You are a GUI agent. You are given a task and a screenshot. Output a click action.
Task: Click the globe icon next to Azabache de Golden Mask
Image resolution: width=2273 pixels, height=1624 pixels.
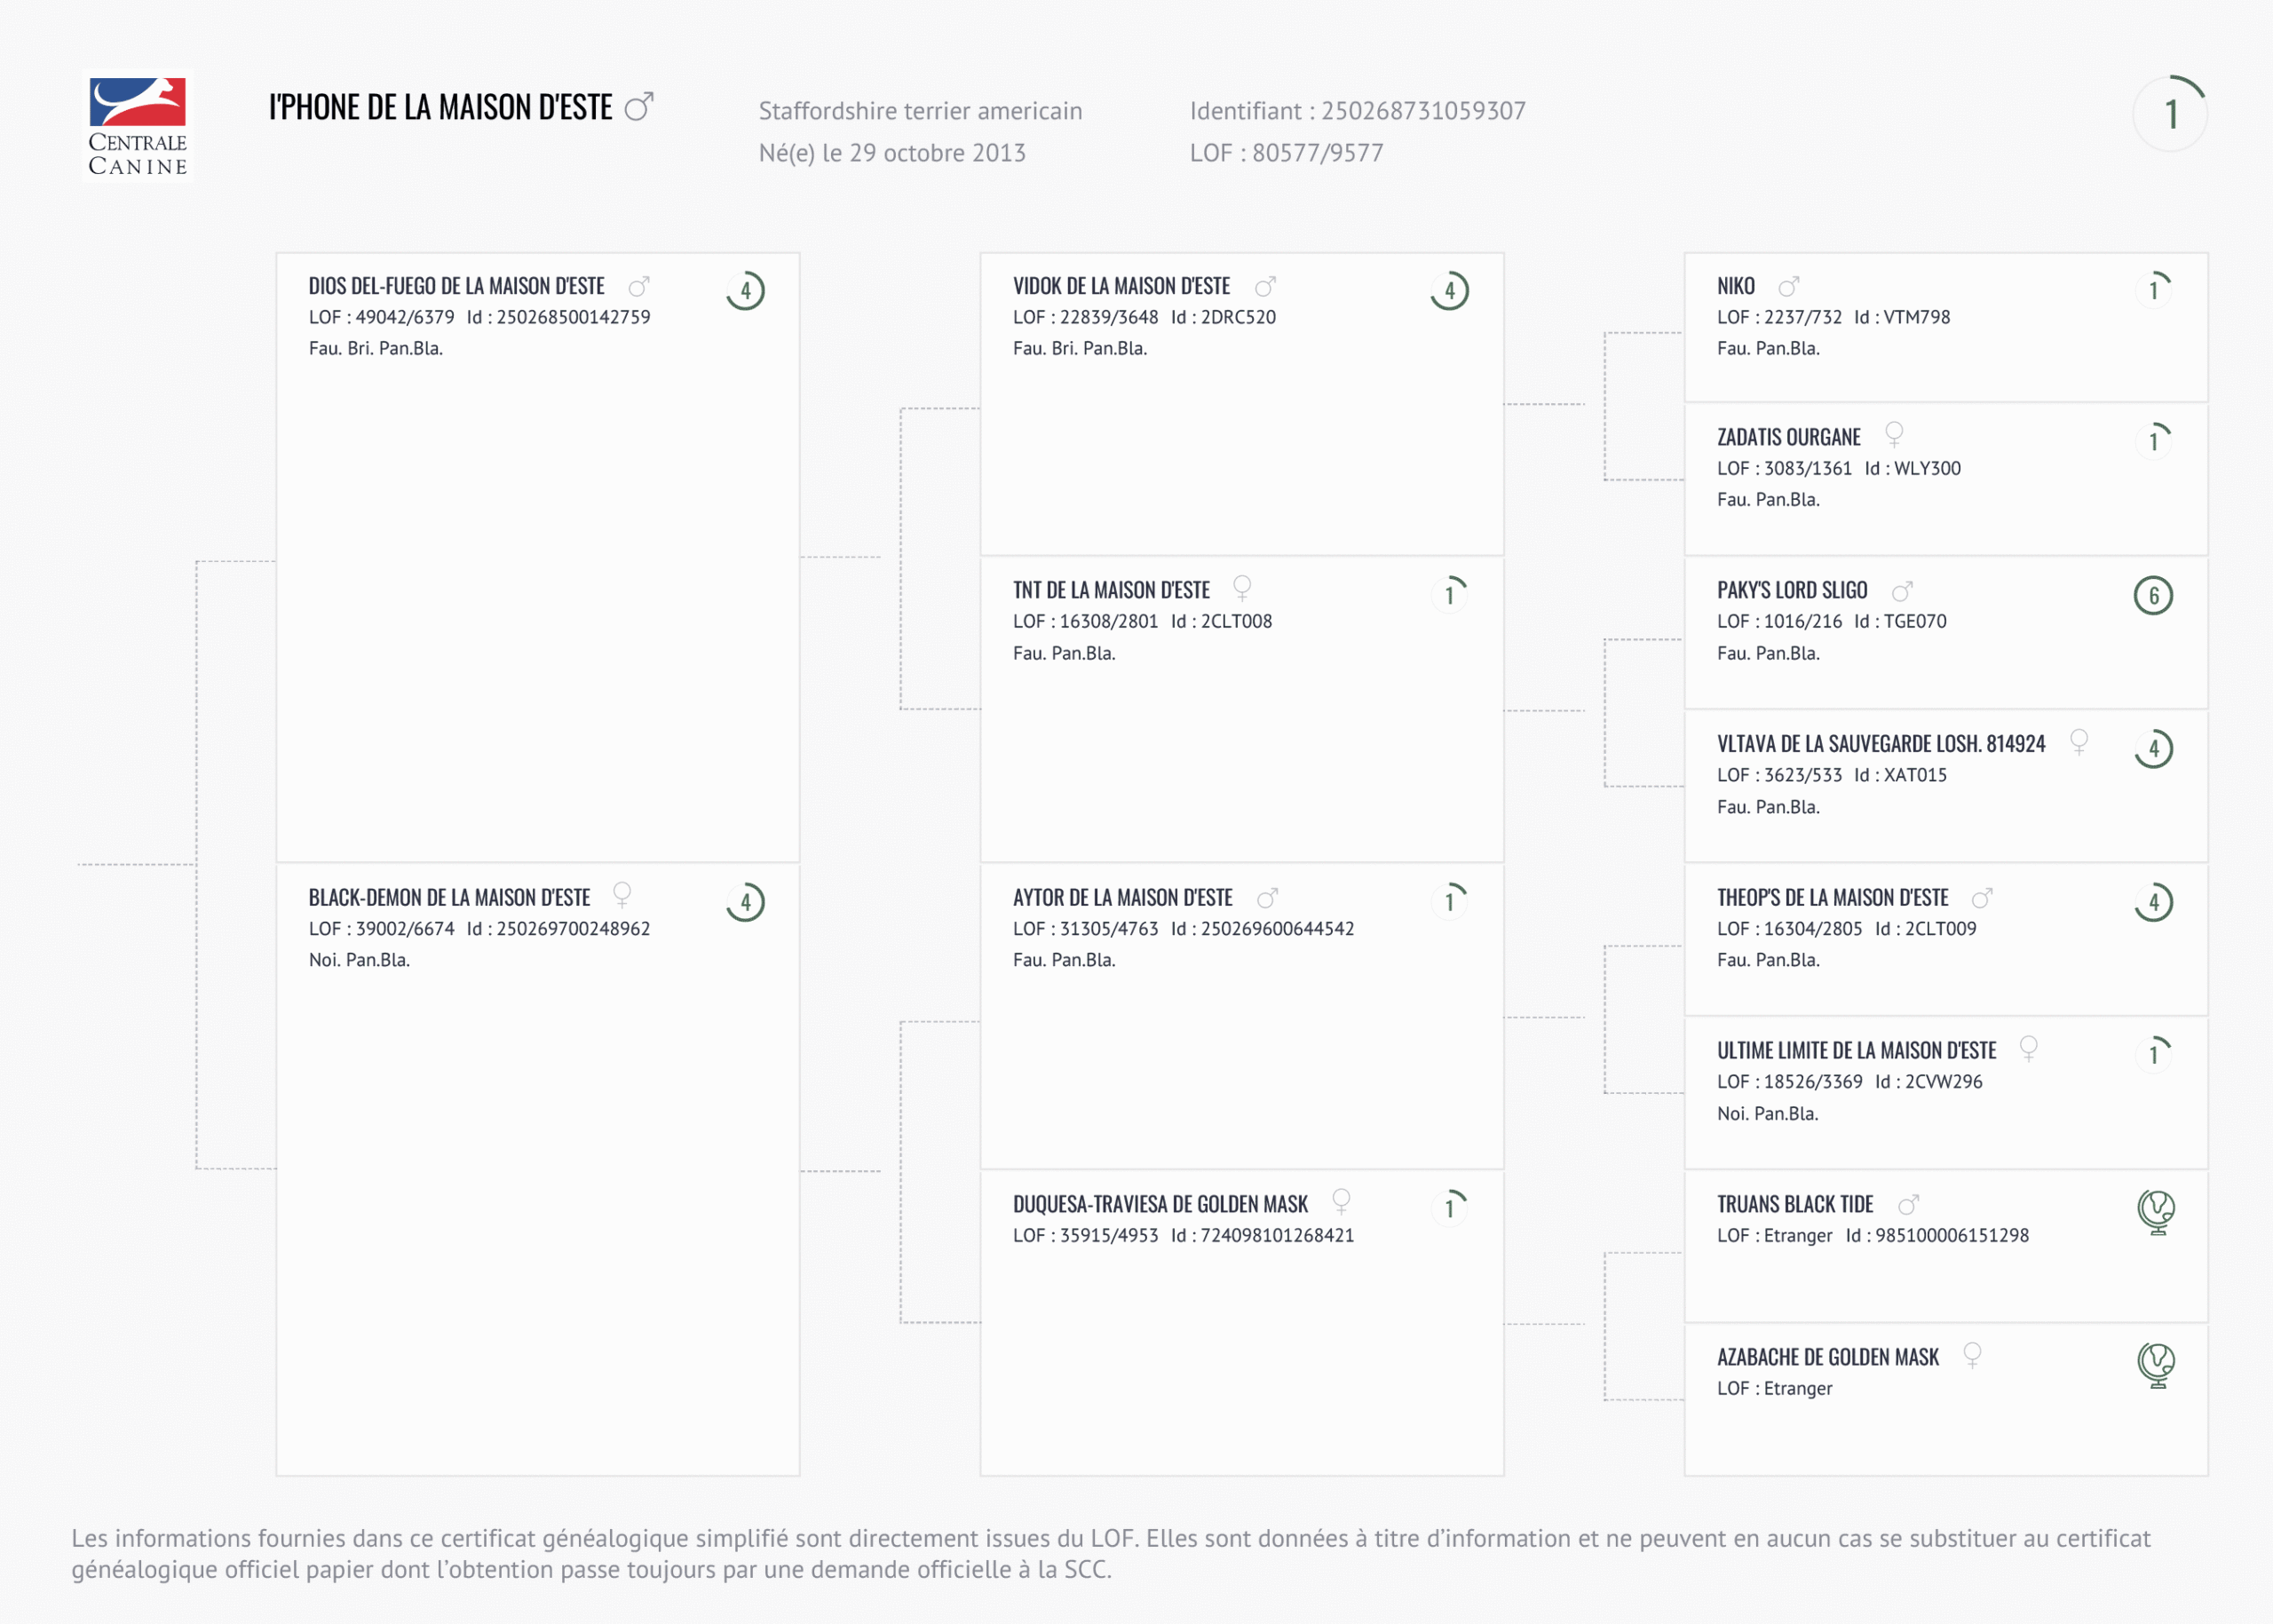2156,1365
